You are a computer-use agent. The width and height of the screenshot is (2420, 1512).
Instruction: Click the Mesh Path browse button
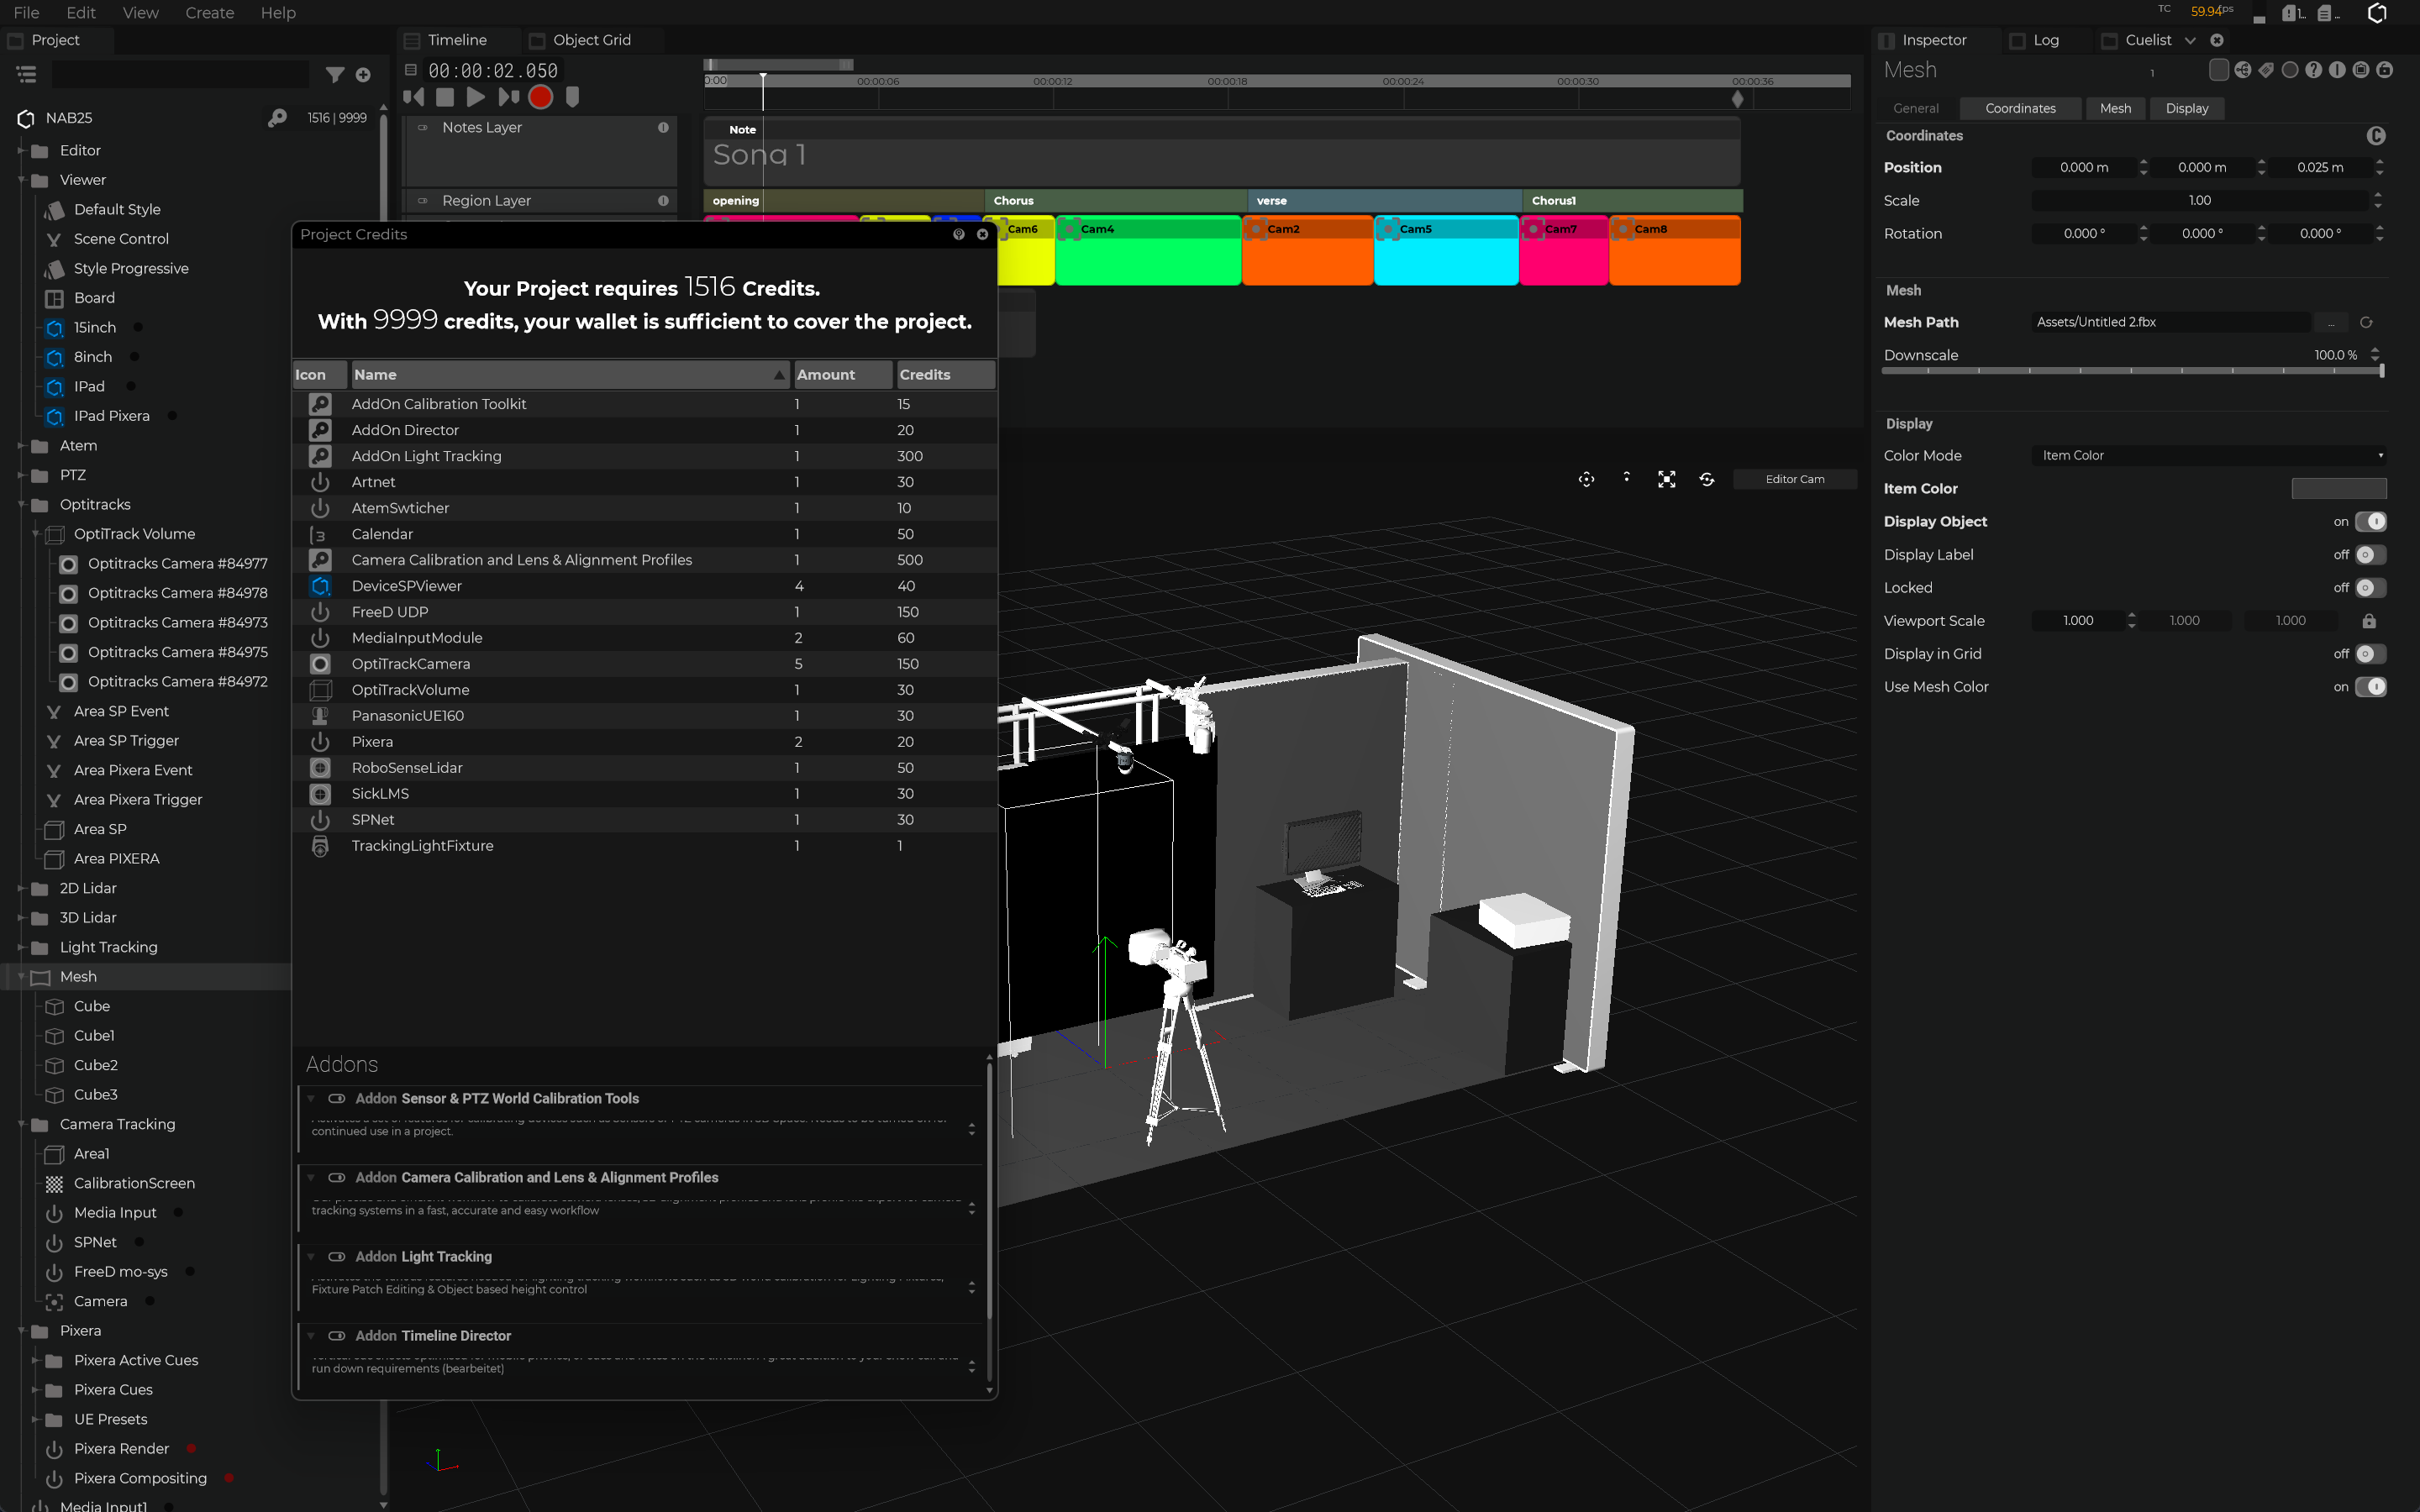(x=2330, y=322)
